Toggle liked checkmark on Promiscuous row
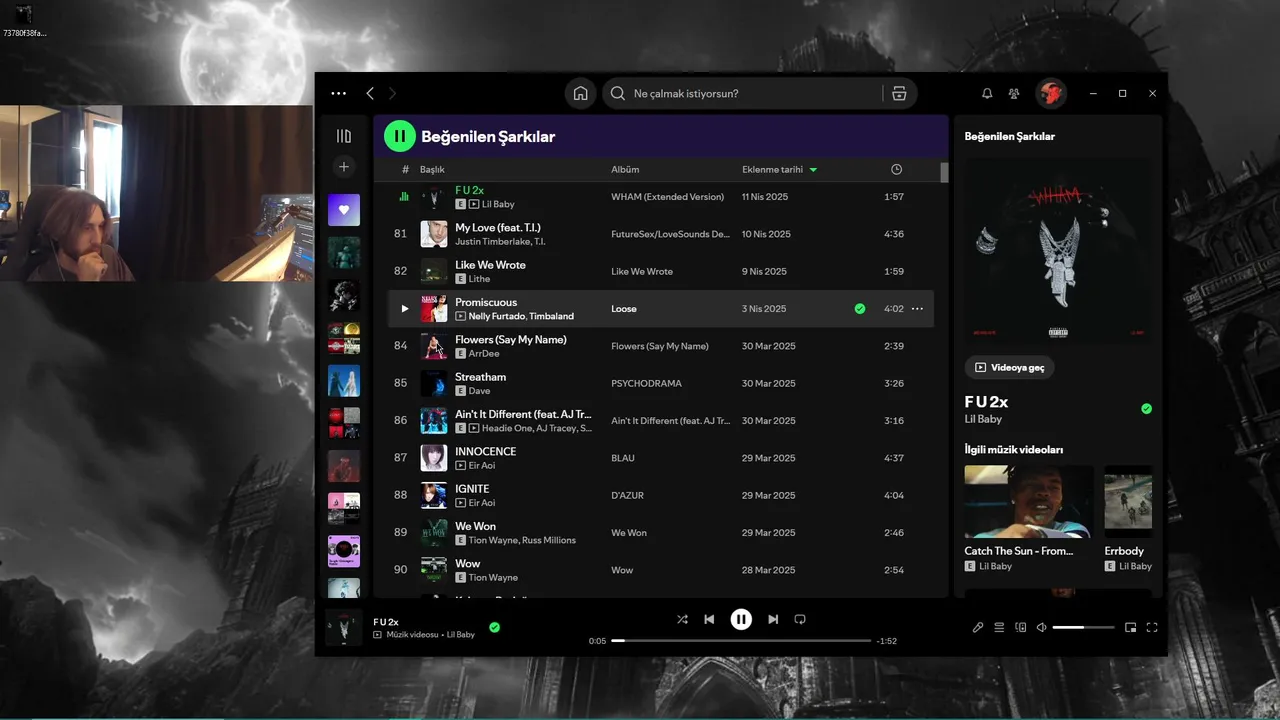The height and width of the screenshot is (720, 1280). (x=860, y=309)
